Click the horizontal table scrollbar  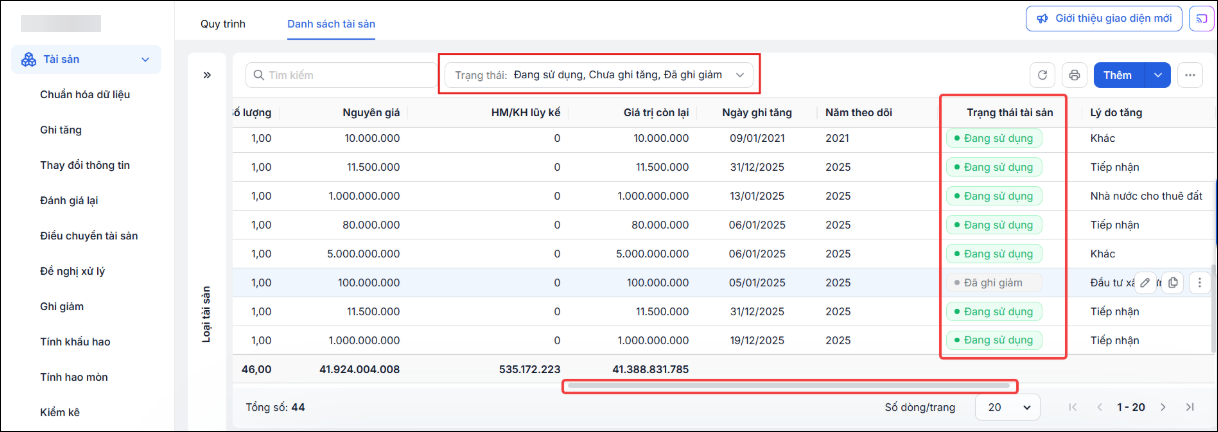coord(790,386)
